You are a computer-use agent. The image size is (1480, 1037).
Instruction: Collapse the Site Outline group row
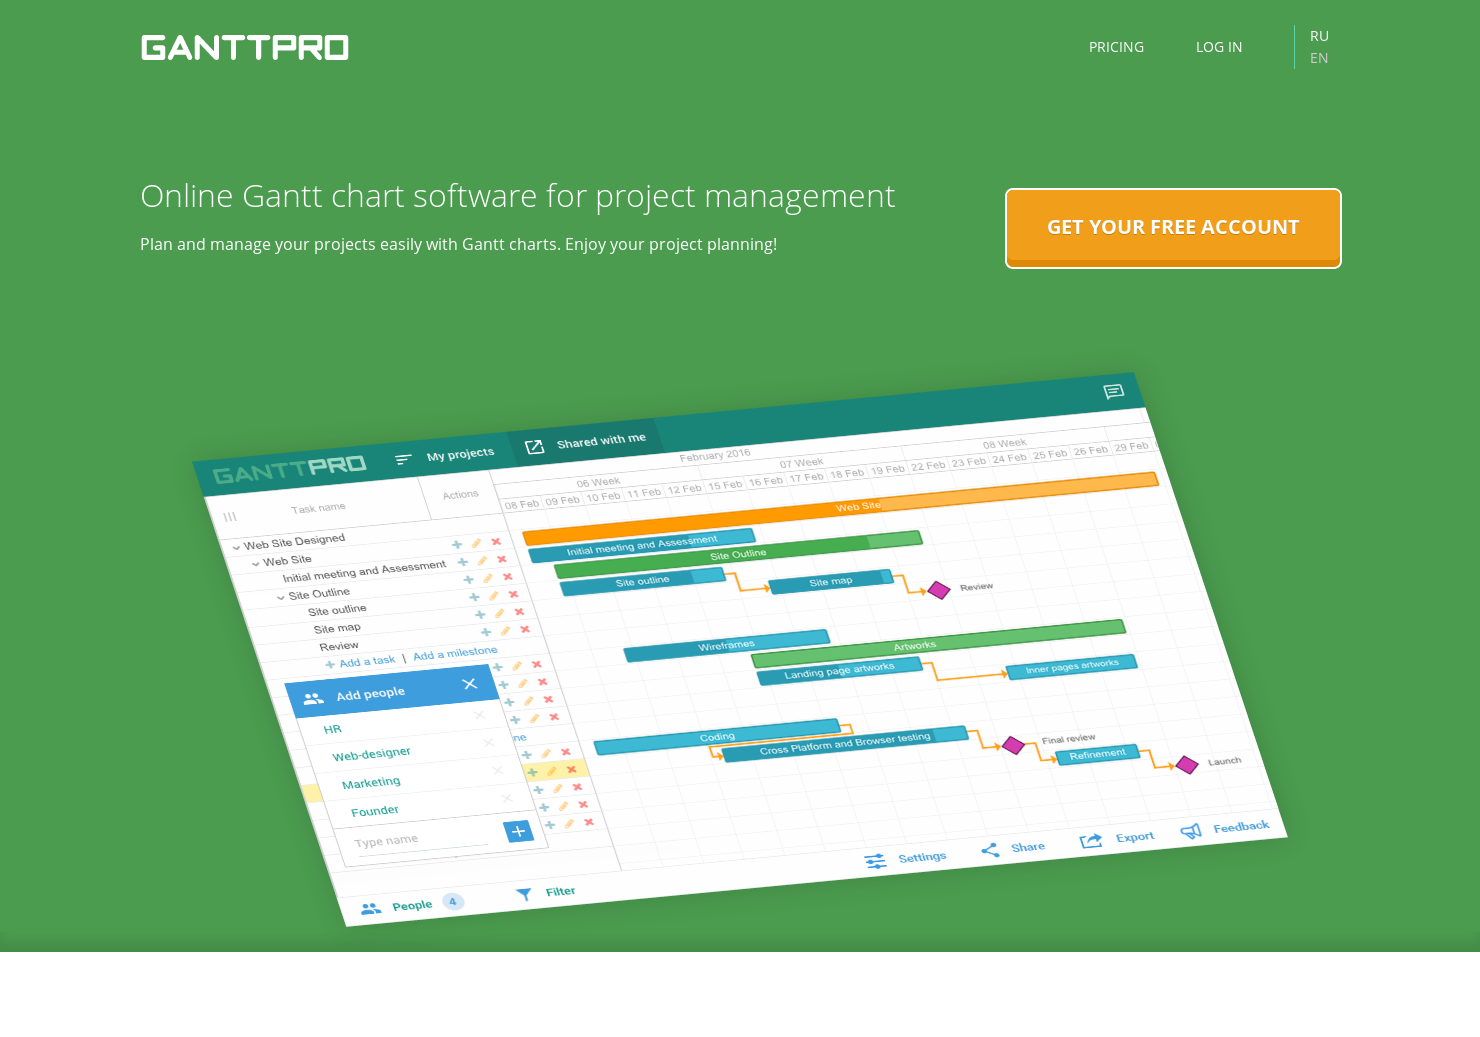click(x=281, y=597)
